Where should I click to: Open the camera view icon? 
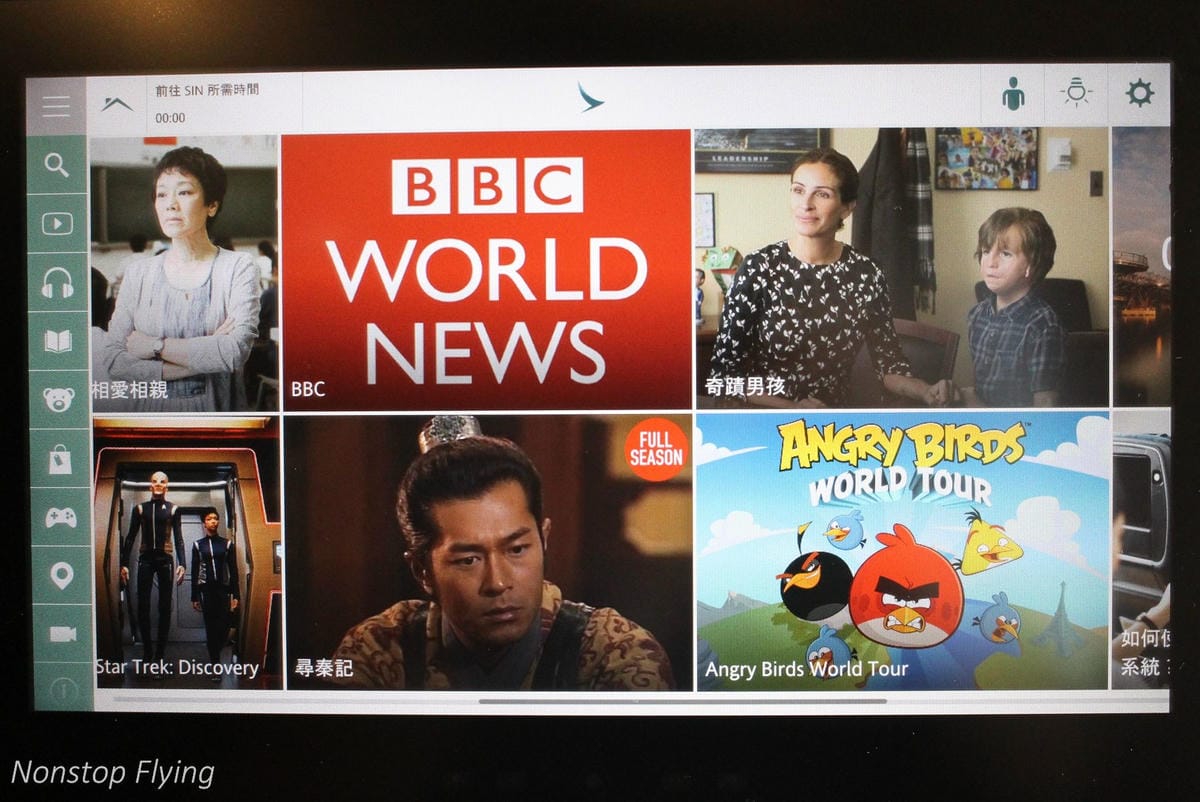62,634
